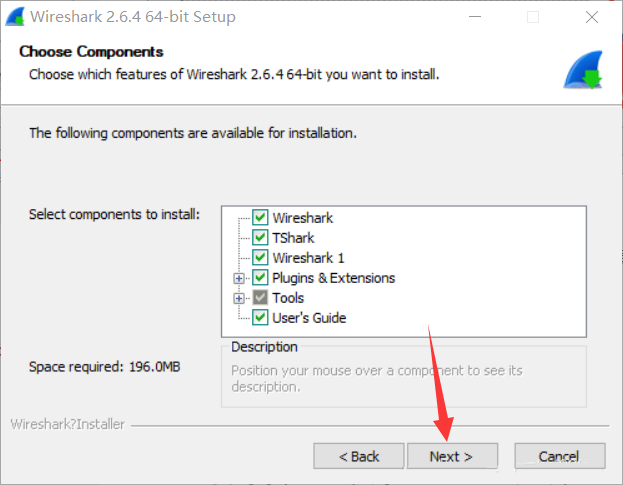
Task: Uncheck the Wireshark 1 checkbox
Action: pos(260,257)
